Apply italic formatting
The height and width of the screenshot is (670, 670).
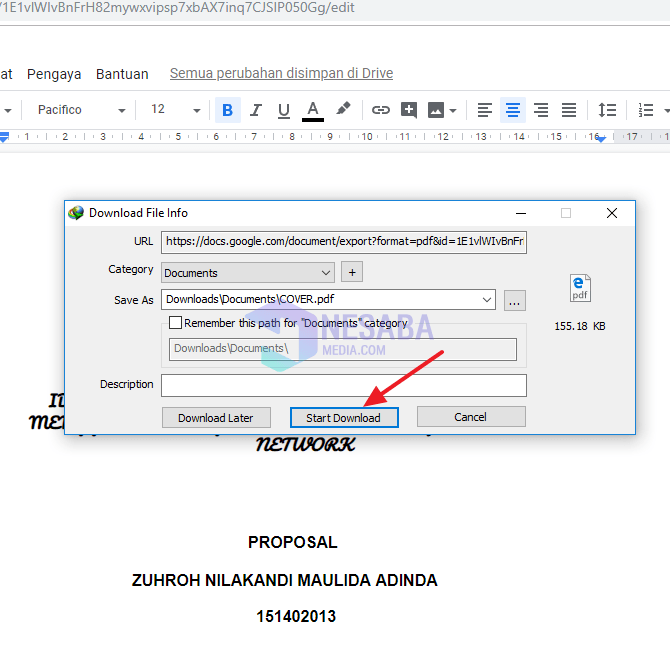coord(255,110)
